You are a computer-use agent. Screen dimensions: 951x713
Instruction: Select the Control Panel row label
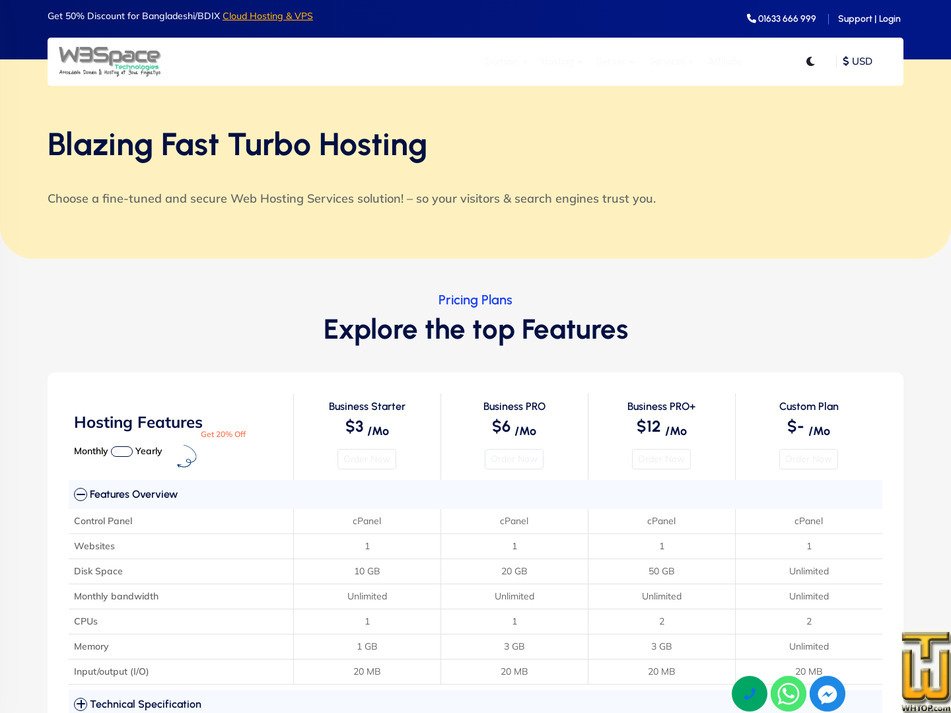(x=103, y=521)
